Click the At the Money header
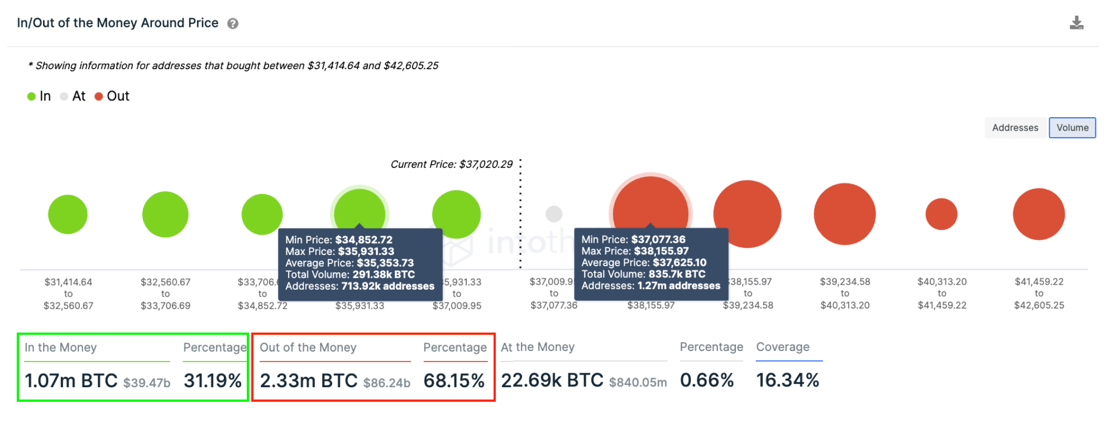 point(538,347)
